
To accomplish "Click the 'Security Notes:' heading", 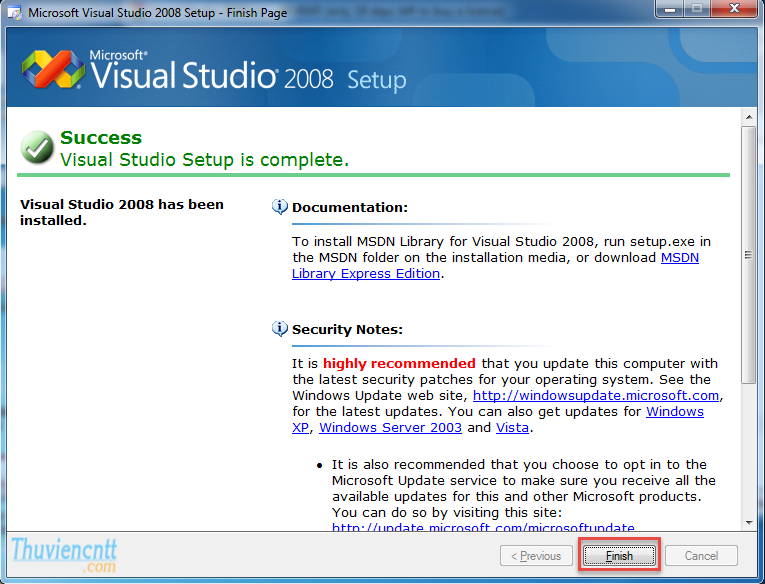I will point(347,329).
